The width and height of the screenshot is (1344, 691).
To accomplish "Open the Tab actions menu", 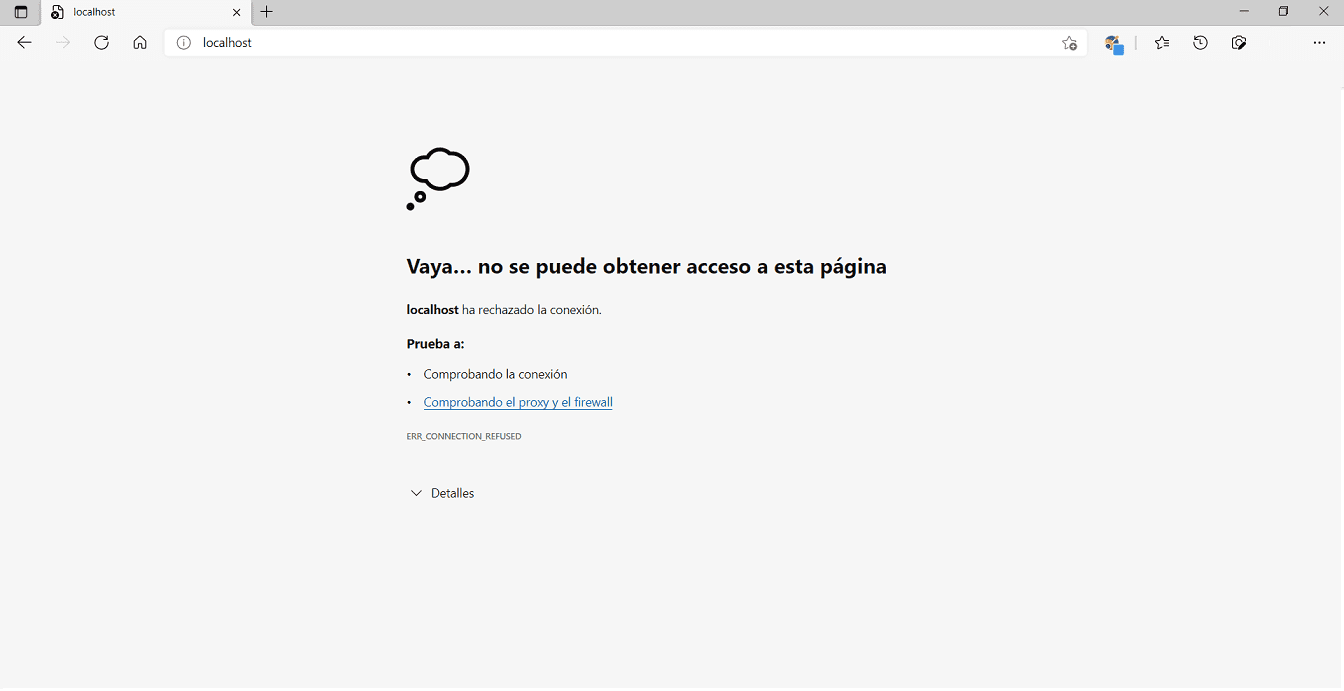I will click(20, 11).
